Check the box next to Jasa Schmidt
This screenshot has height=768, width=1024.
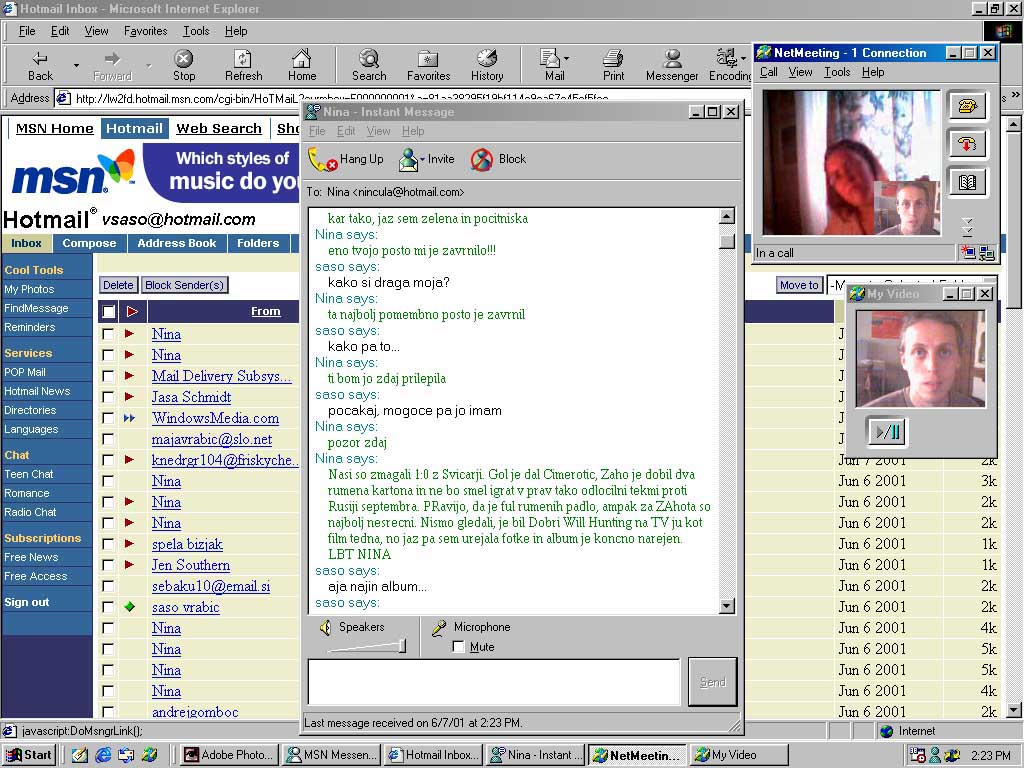pos(108,397)
